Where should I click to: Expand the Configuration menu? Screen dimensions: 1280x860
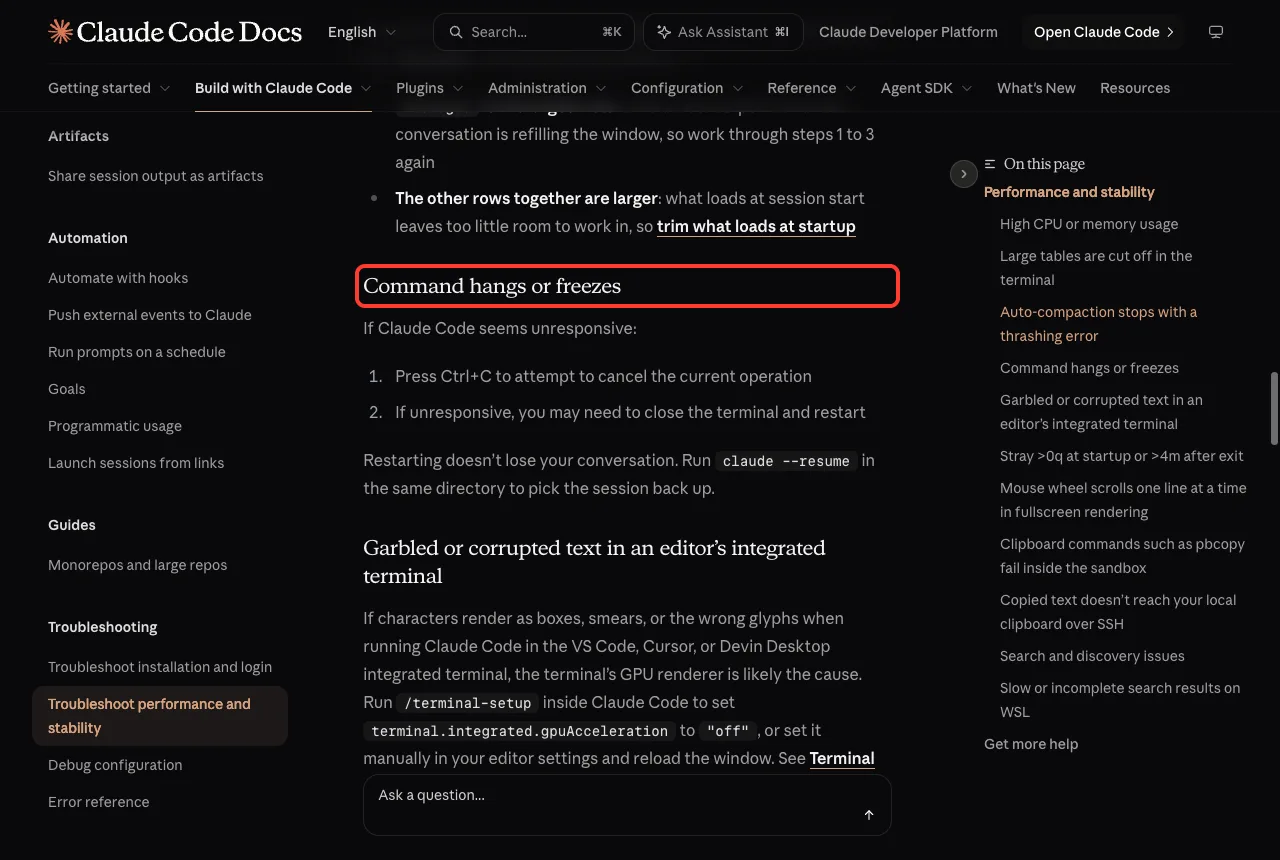pyautogui.click(x=687, y=88)
